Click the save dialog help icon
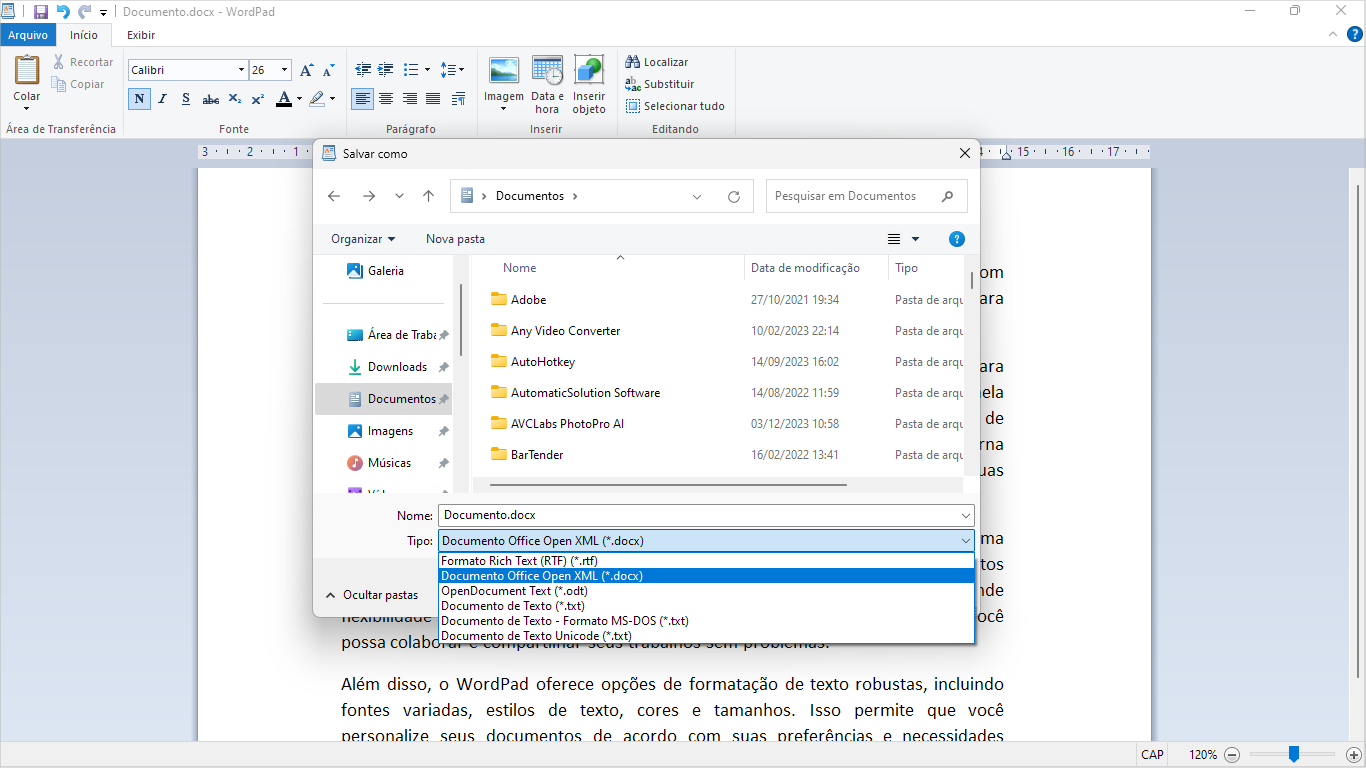This screenshot has width=1366, height=768. click(957, 239)
